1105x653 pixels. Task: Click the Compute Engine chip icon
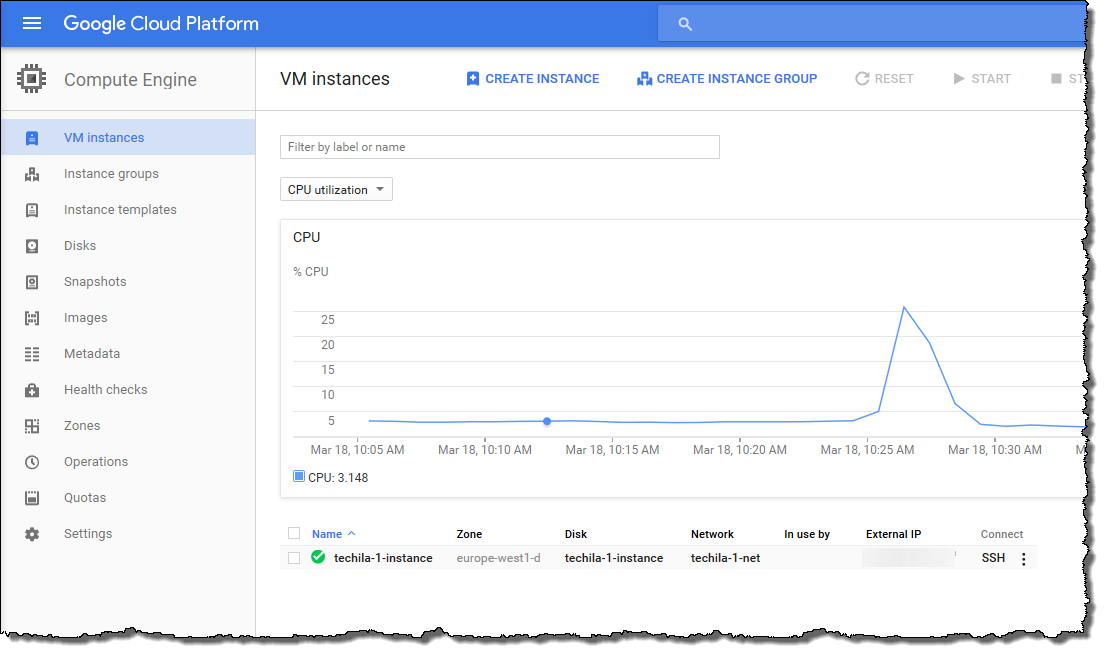(32, 79)
